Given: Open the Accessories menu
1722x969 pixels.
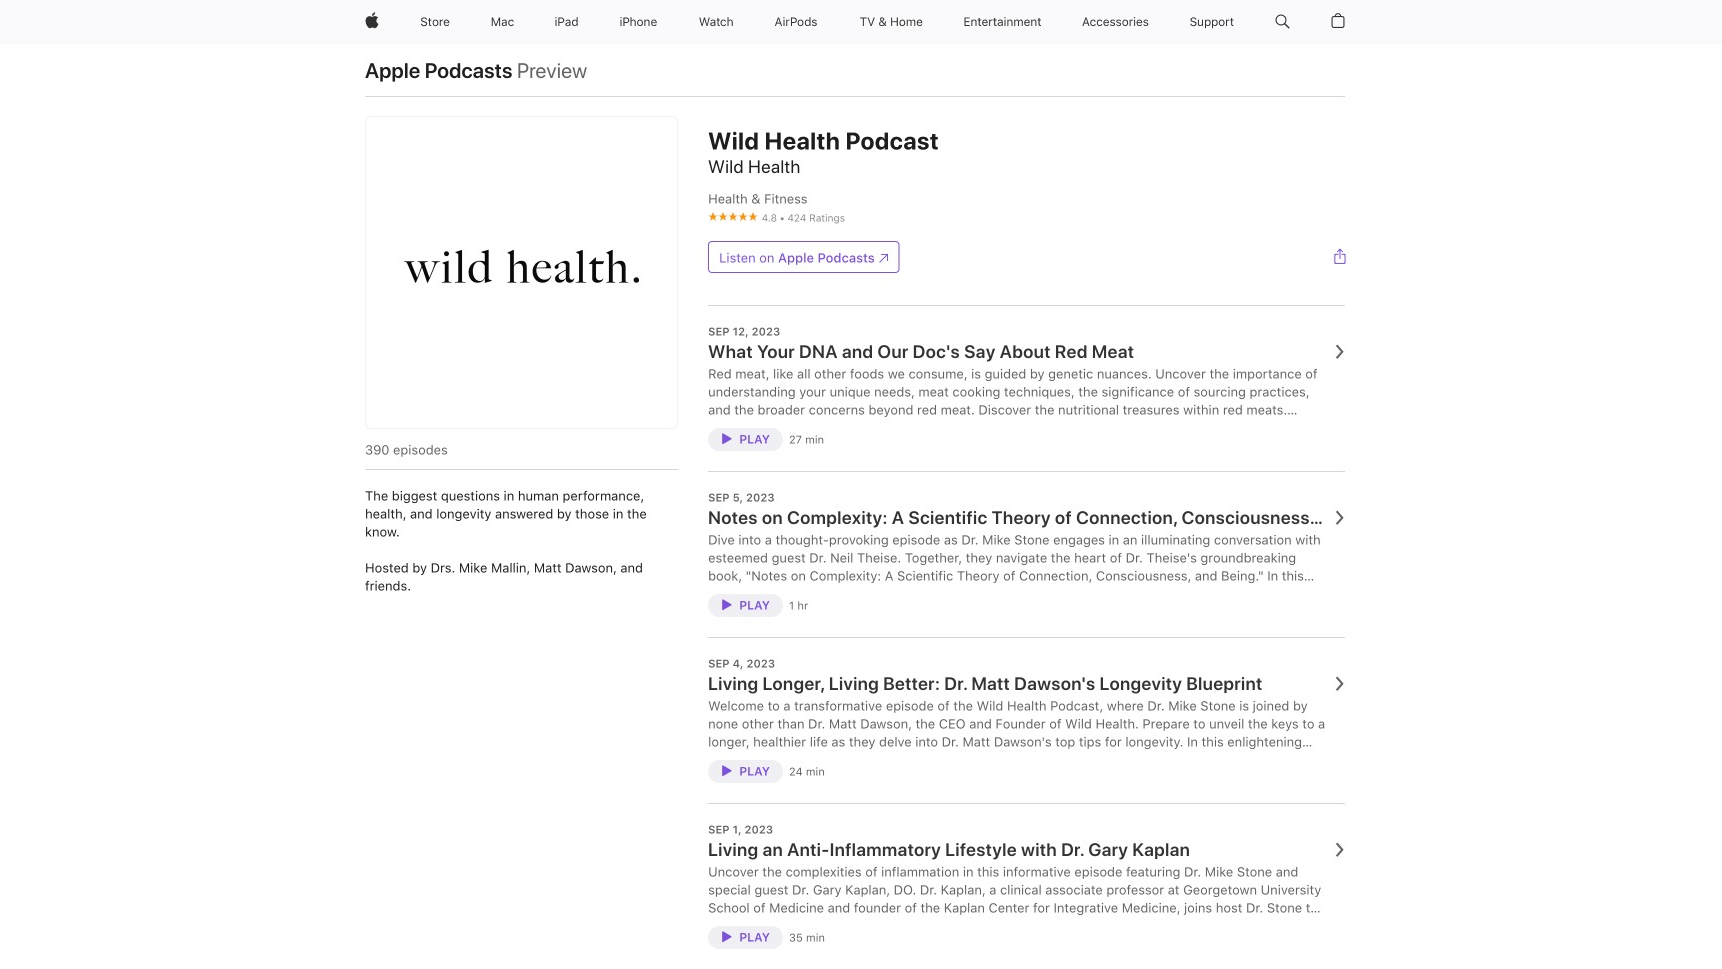Looking at the screenshot, I should pos(1115,22).
